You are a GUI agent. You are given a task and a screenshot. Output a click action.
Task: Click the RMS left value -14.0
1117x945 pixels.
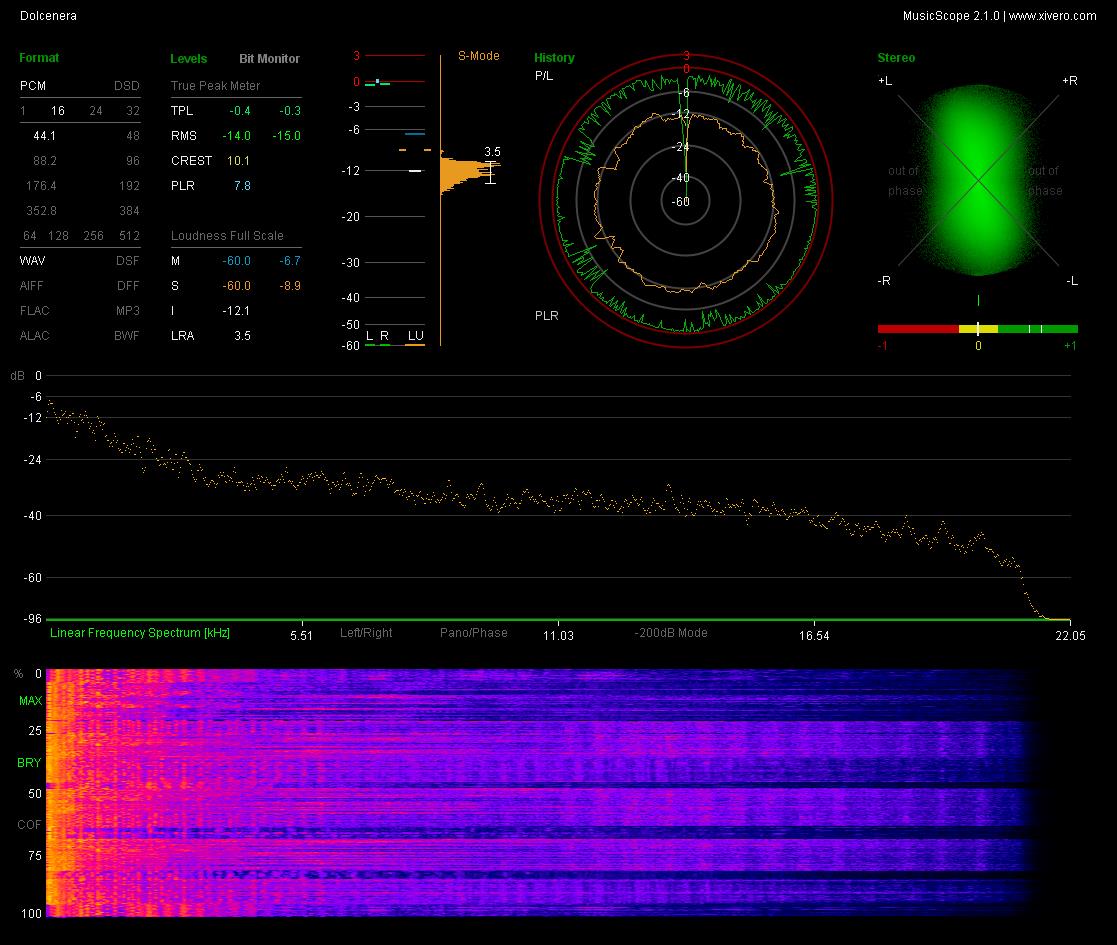pyautogui.click(x=237, y=135)
